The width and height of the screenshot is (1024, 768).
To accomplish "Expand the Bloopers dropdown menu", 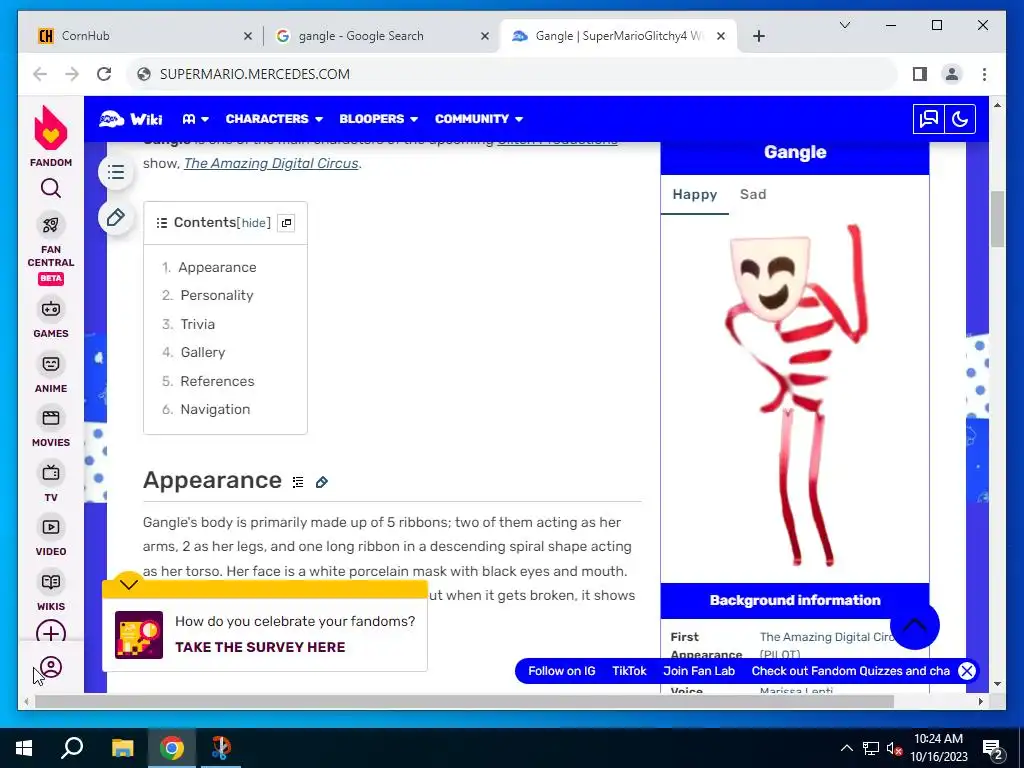I will click(378, 119).
